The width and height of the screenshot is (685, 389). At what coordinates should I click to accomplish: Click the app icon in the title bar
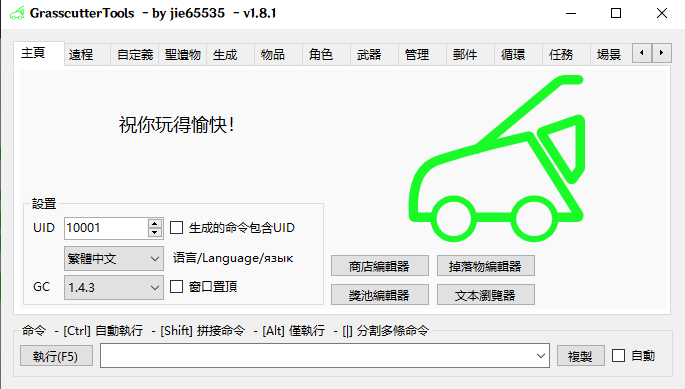click(17, 14)
